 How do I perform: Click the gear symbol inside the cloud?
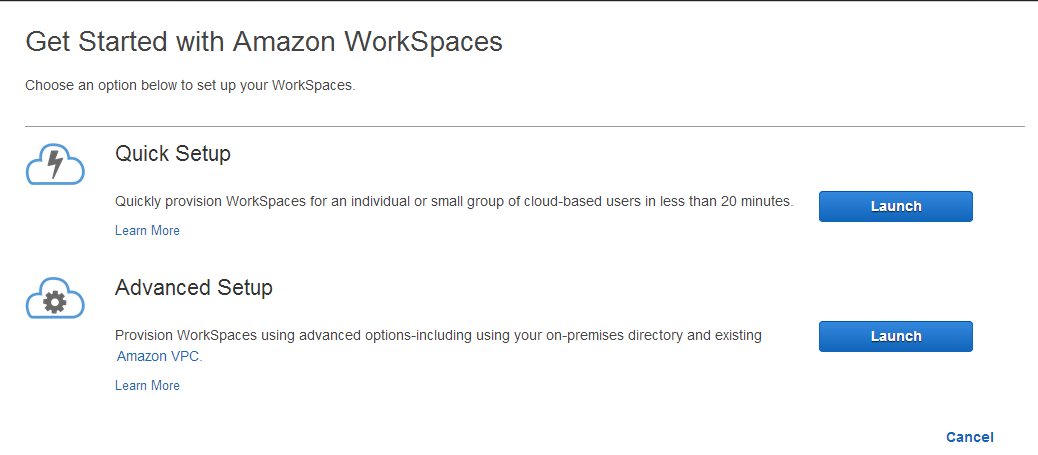pyautogui.click(x=54, y=303)
